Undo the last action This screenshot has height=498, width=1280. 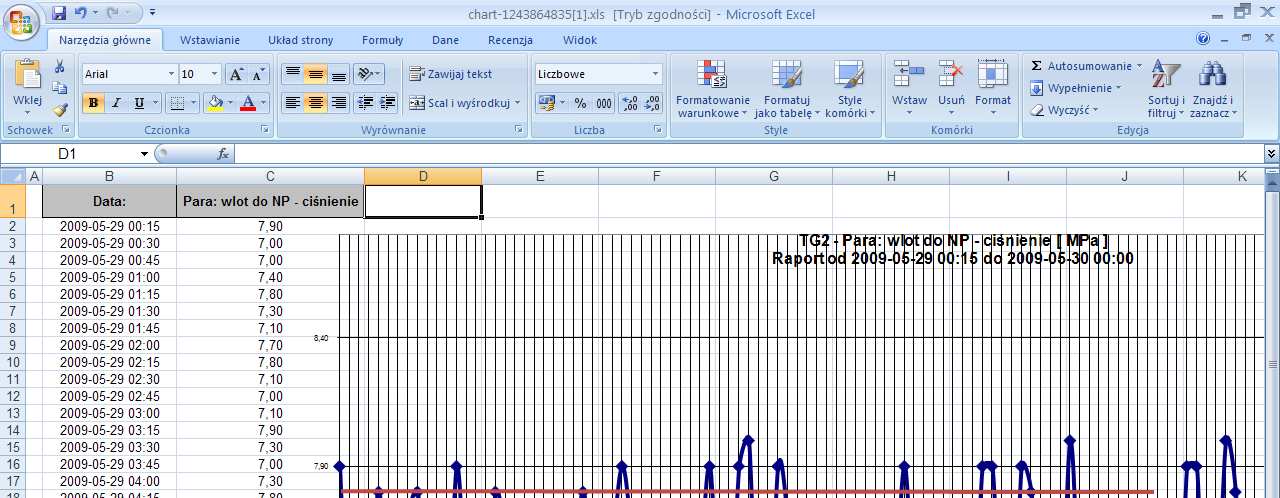80,14
